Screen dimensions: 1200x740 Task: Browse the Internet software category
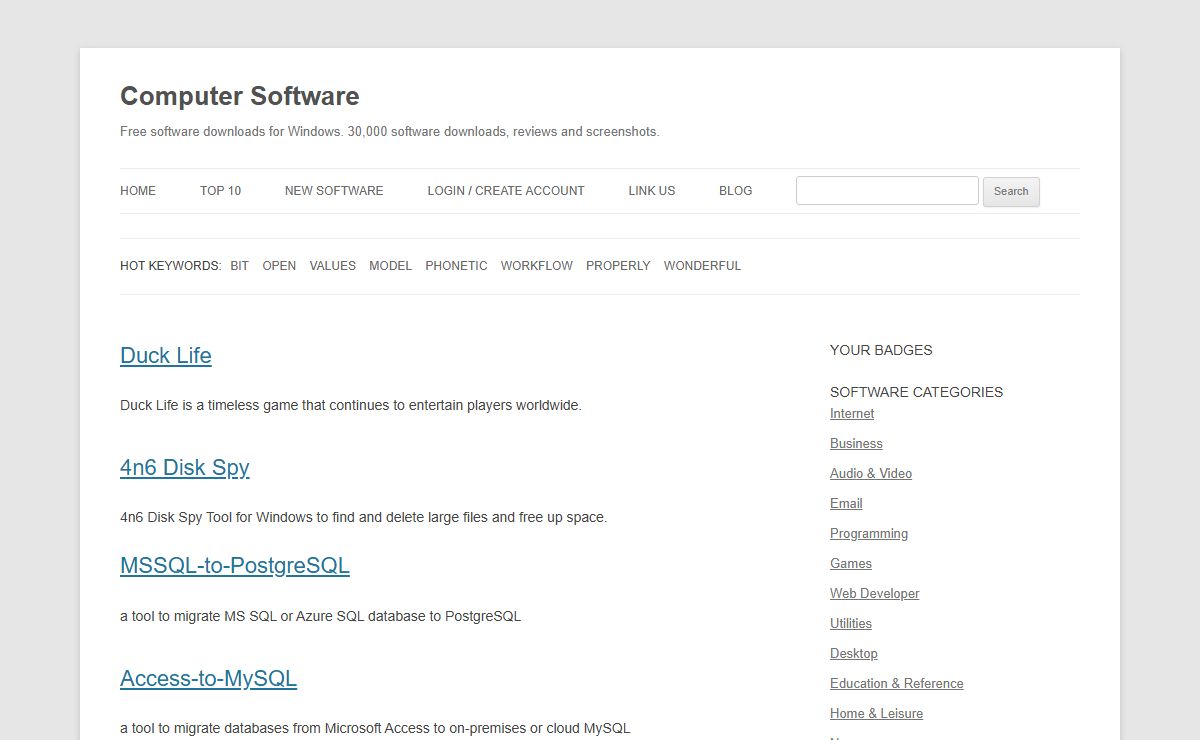click(x=852, y=414)
